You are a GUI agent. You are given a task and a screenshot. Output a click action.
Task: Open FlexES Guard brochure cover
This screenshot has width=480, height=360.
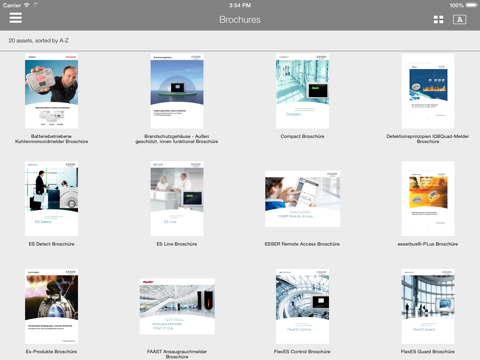click(428, 306)
